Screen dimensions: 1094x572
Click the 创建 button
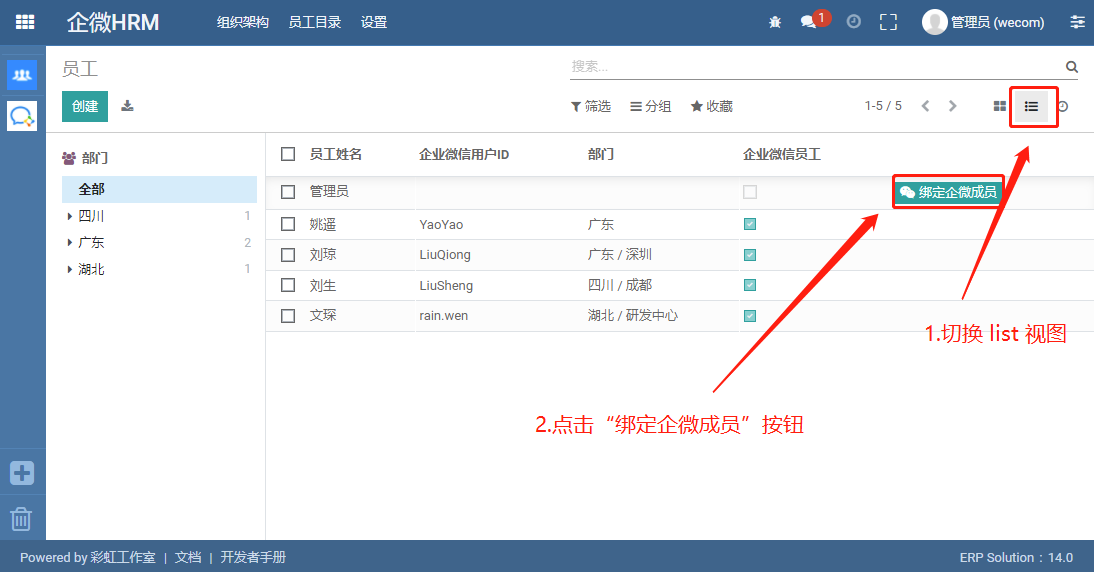[x=85, y=106]
